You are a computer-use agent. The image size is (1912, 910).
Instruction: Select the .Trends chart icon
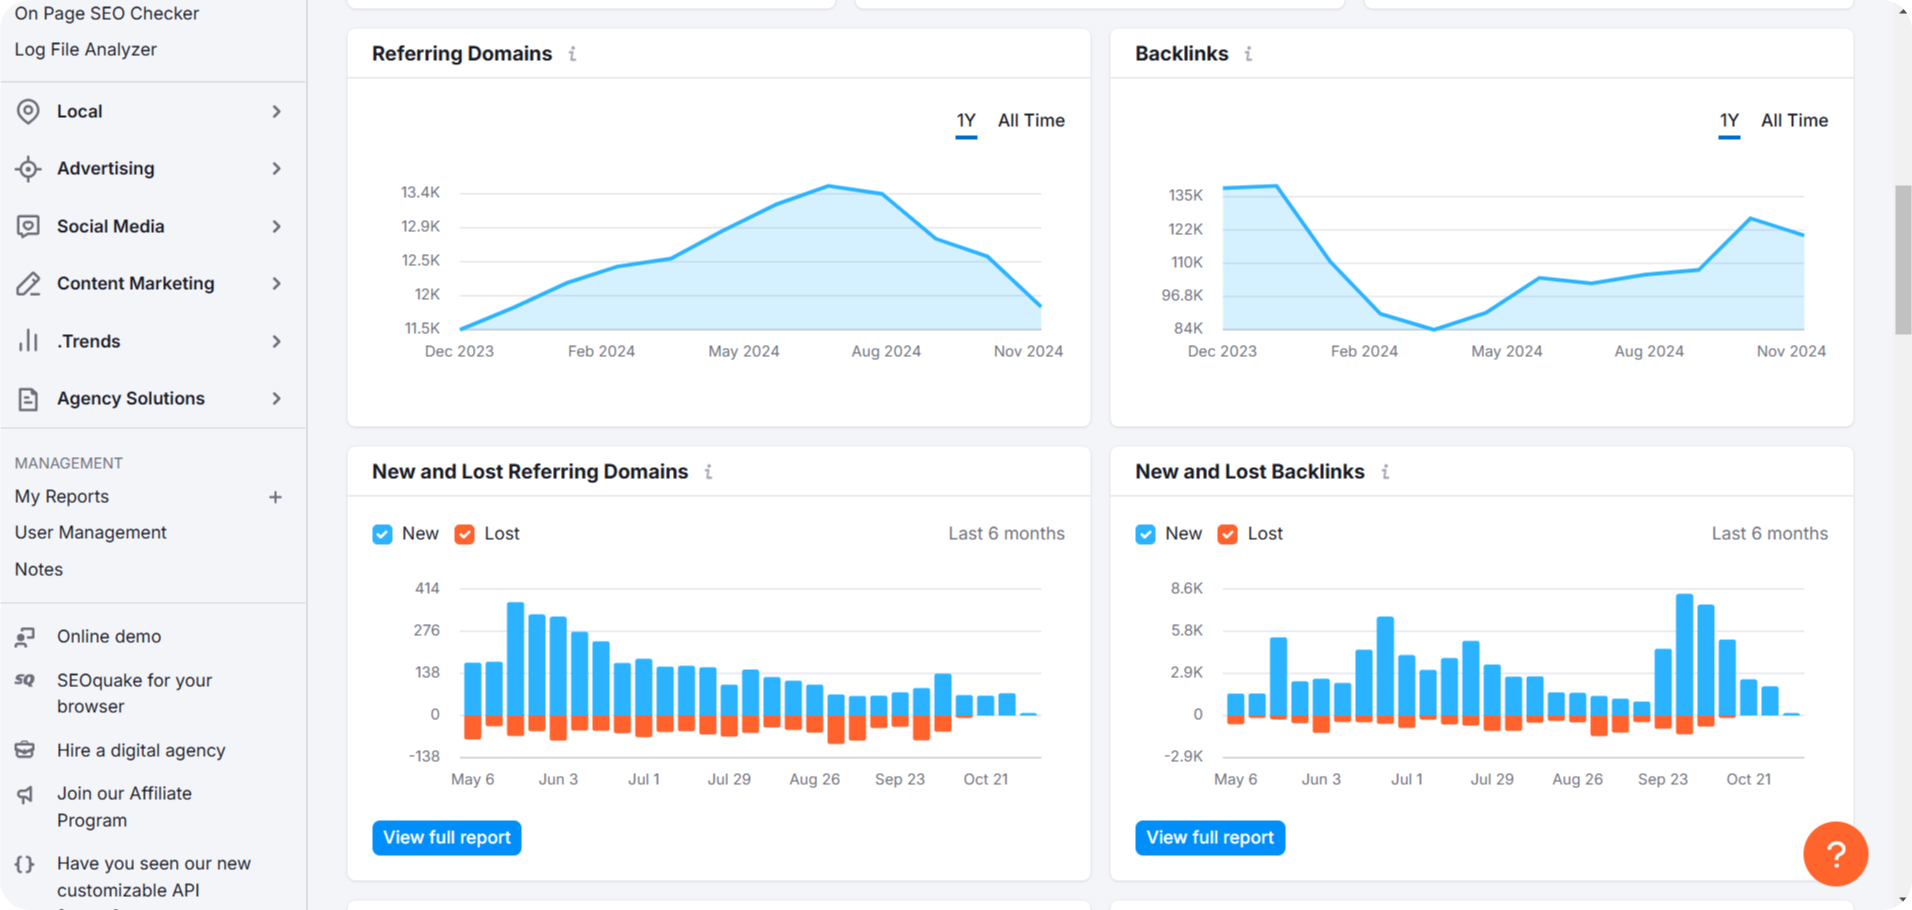(29, 341)
